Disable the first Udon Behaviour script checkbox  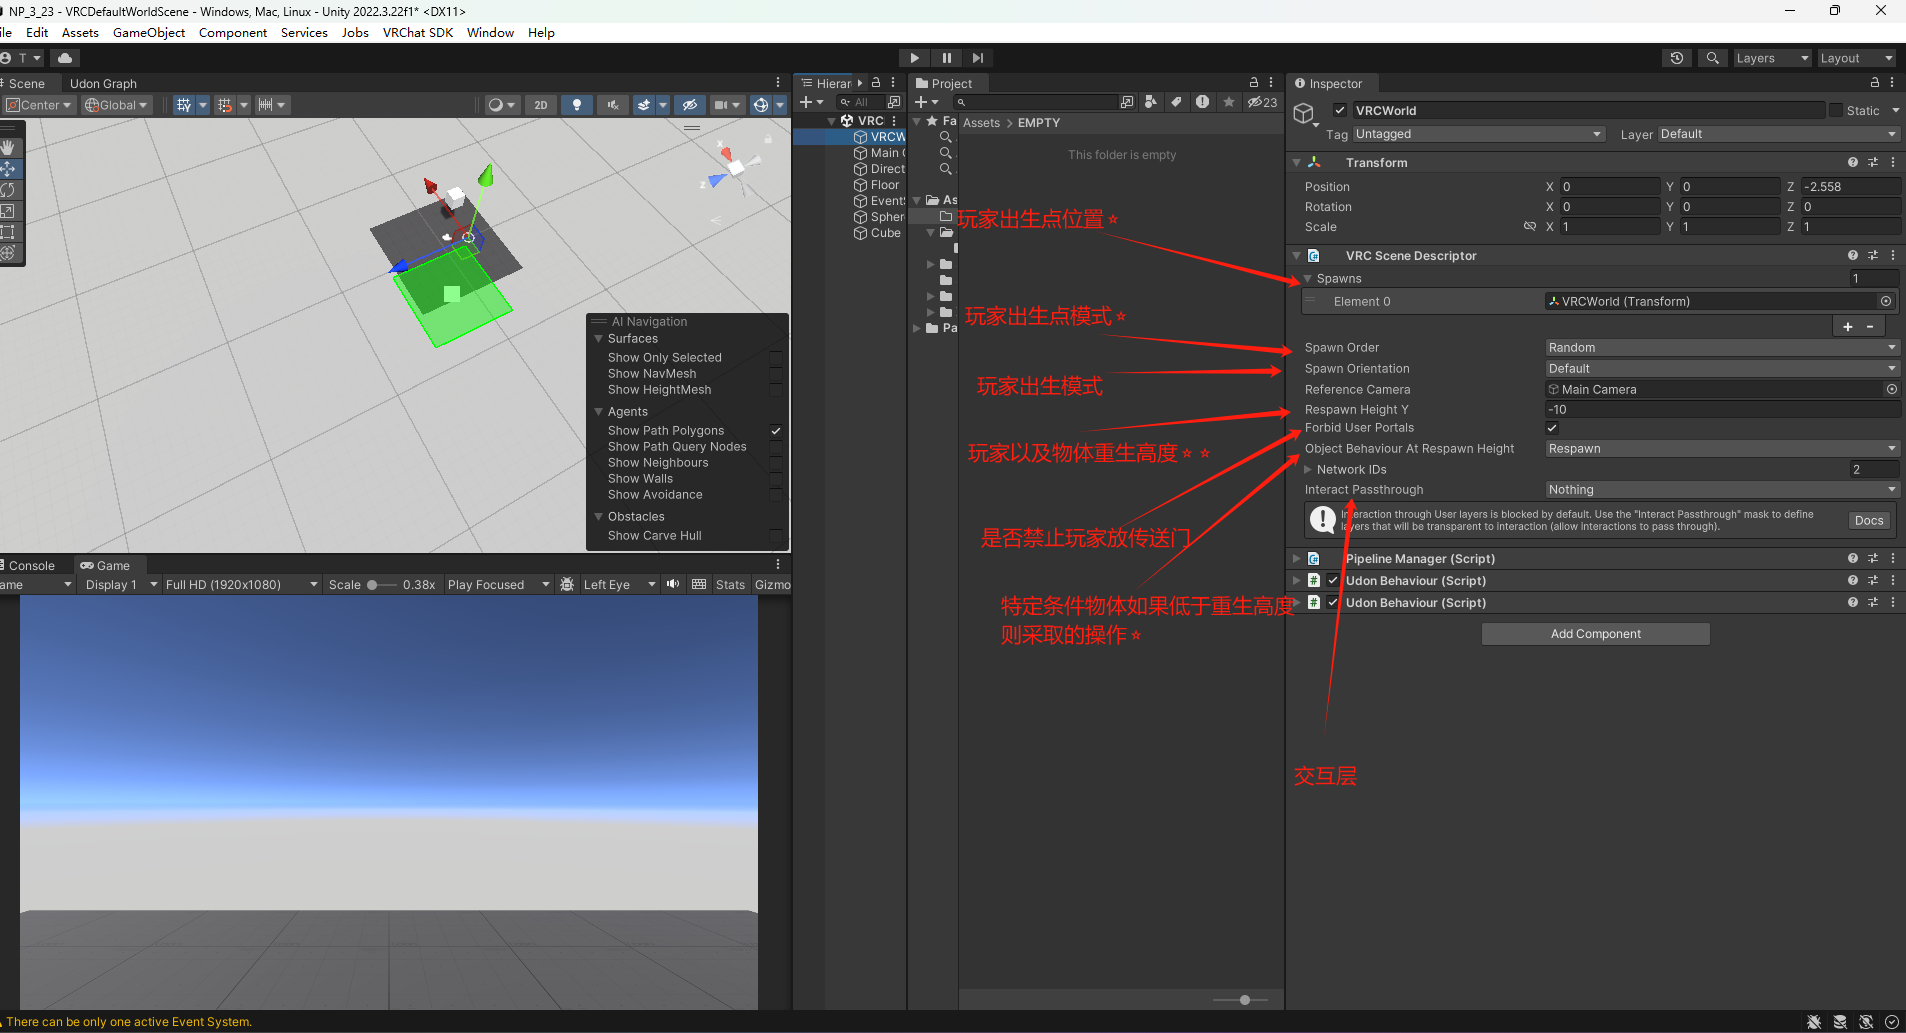pyautogui.click(x=1333, y=580)
